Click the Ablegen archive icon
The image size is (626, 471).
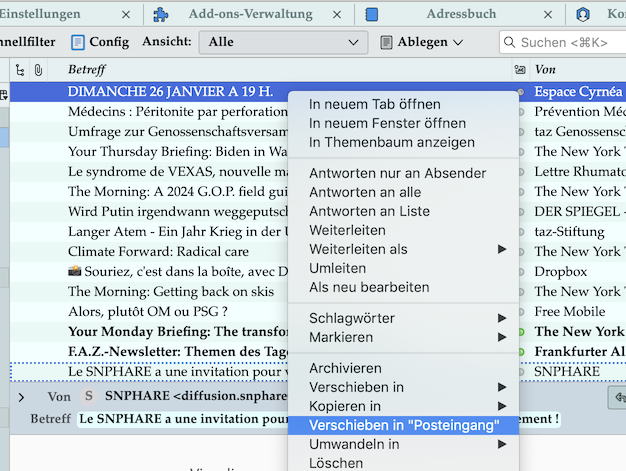[387, 42]
